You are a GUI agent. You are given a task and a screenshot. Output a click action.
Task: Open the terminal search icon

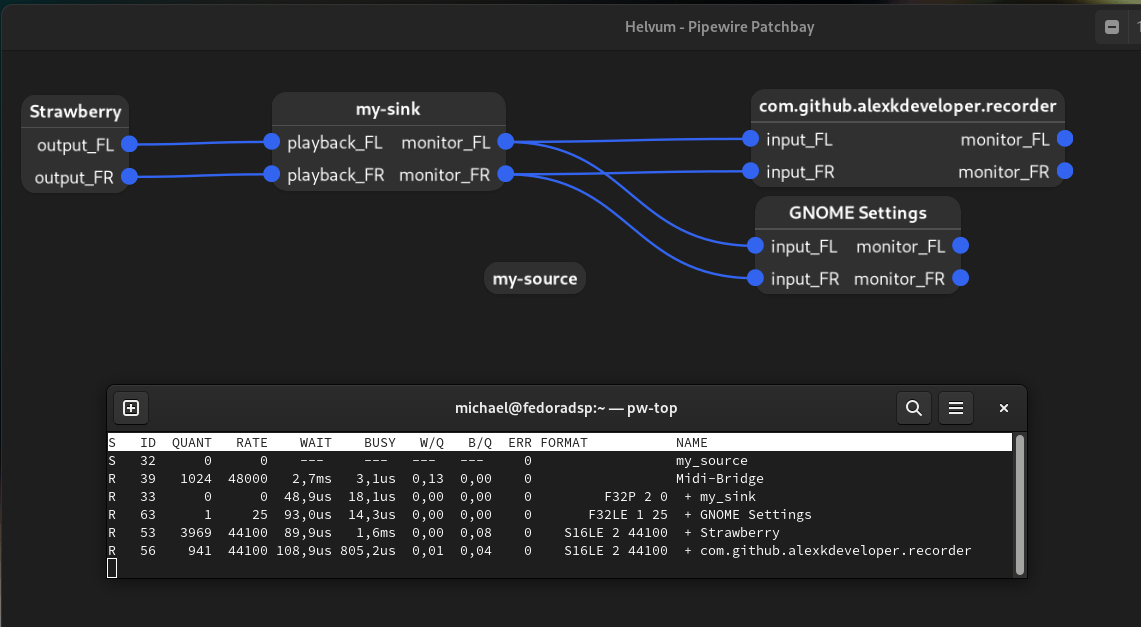[x=914, y=408]
